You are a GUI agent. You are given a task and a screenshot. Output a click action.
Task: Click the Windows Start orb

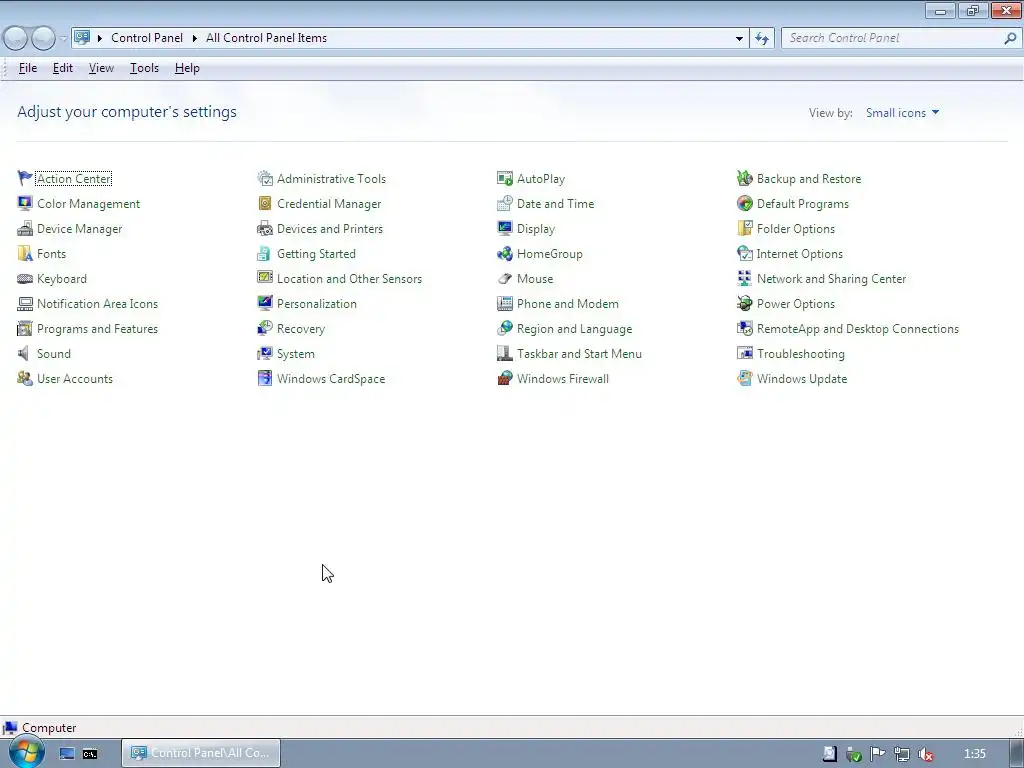(26, 752)
